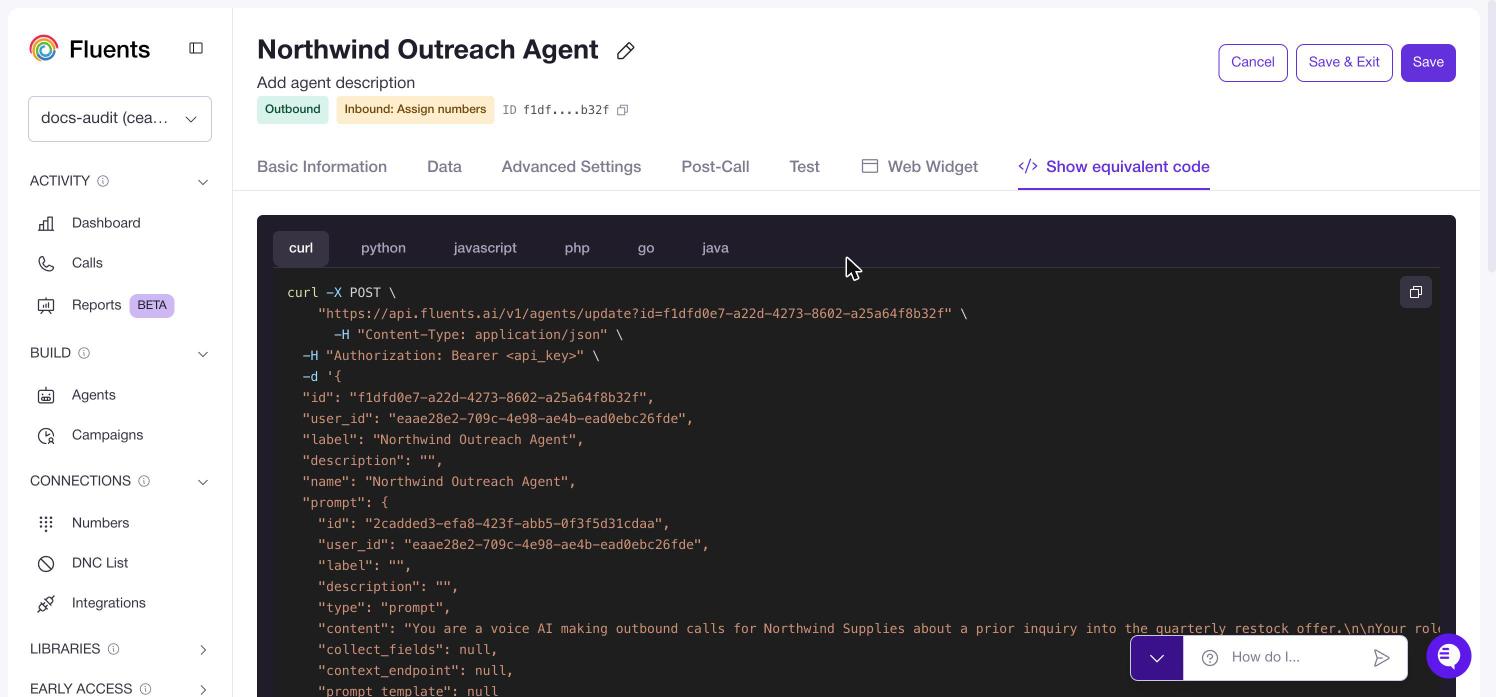The width and height of the screenshot is (1496, 697).
Task: Click the ACTIVITY info icon
Action: (103, 181)
